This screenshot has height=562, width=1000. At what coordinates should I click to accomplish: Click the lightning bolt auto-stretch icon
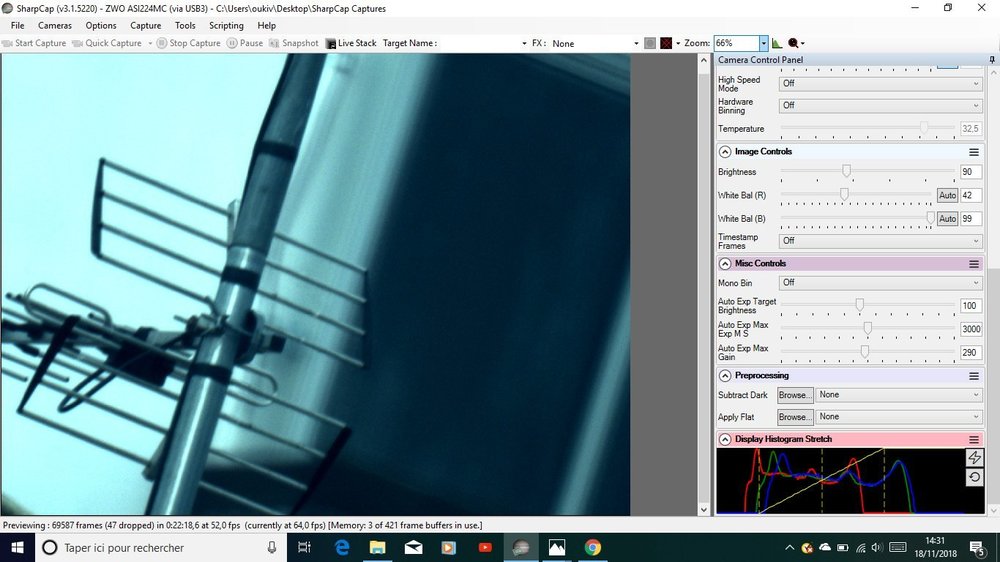974,457
